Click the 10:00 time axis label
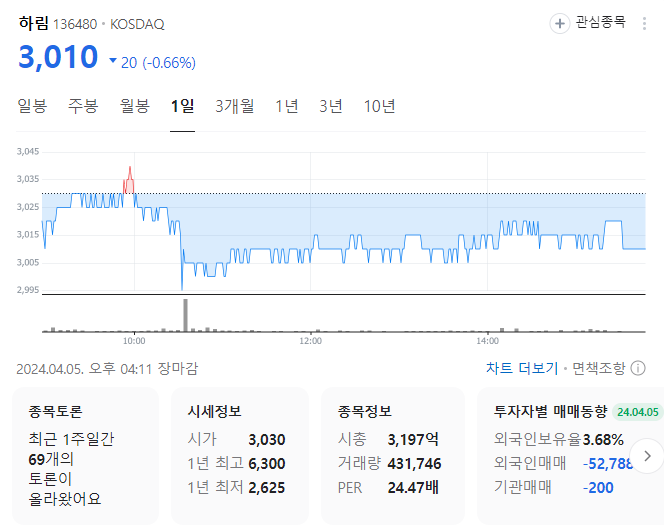The width and height of the screenshot is (664, 529). (134, 341)
